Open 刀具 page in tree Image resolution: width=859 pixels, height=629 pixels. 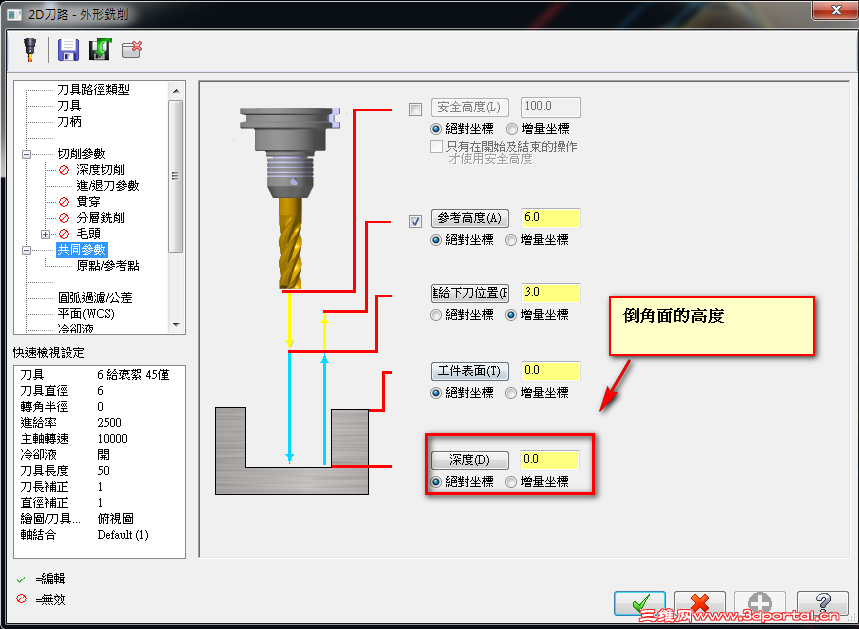click(x=69, y=105)
